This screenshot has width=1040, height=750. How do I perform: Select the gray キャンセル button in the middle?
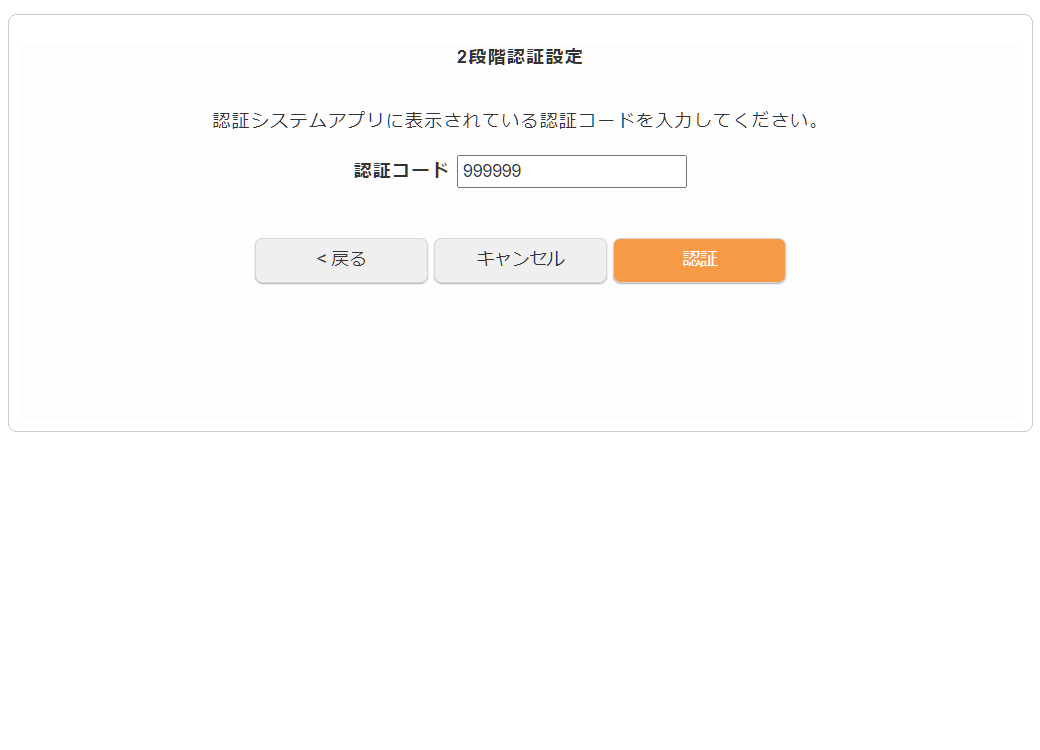(520, 261)
